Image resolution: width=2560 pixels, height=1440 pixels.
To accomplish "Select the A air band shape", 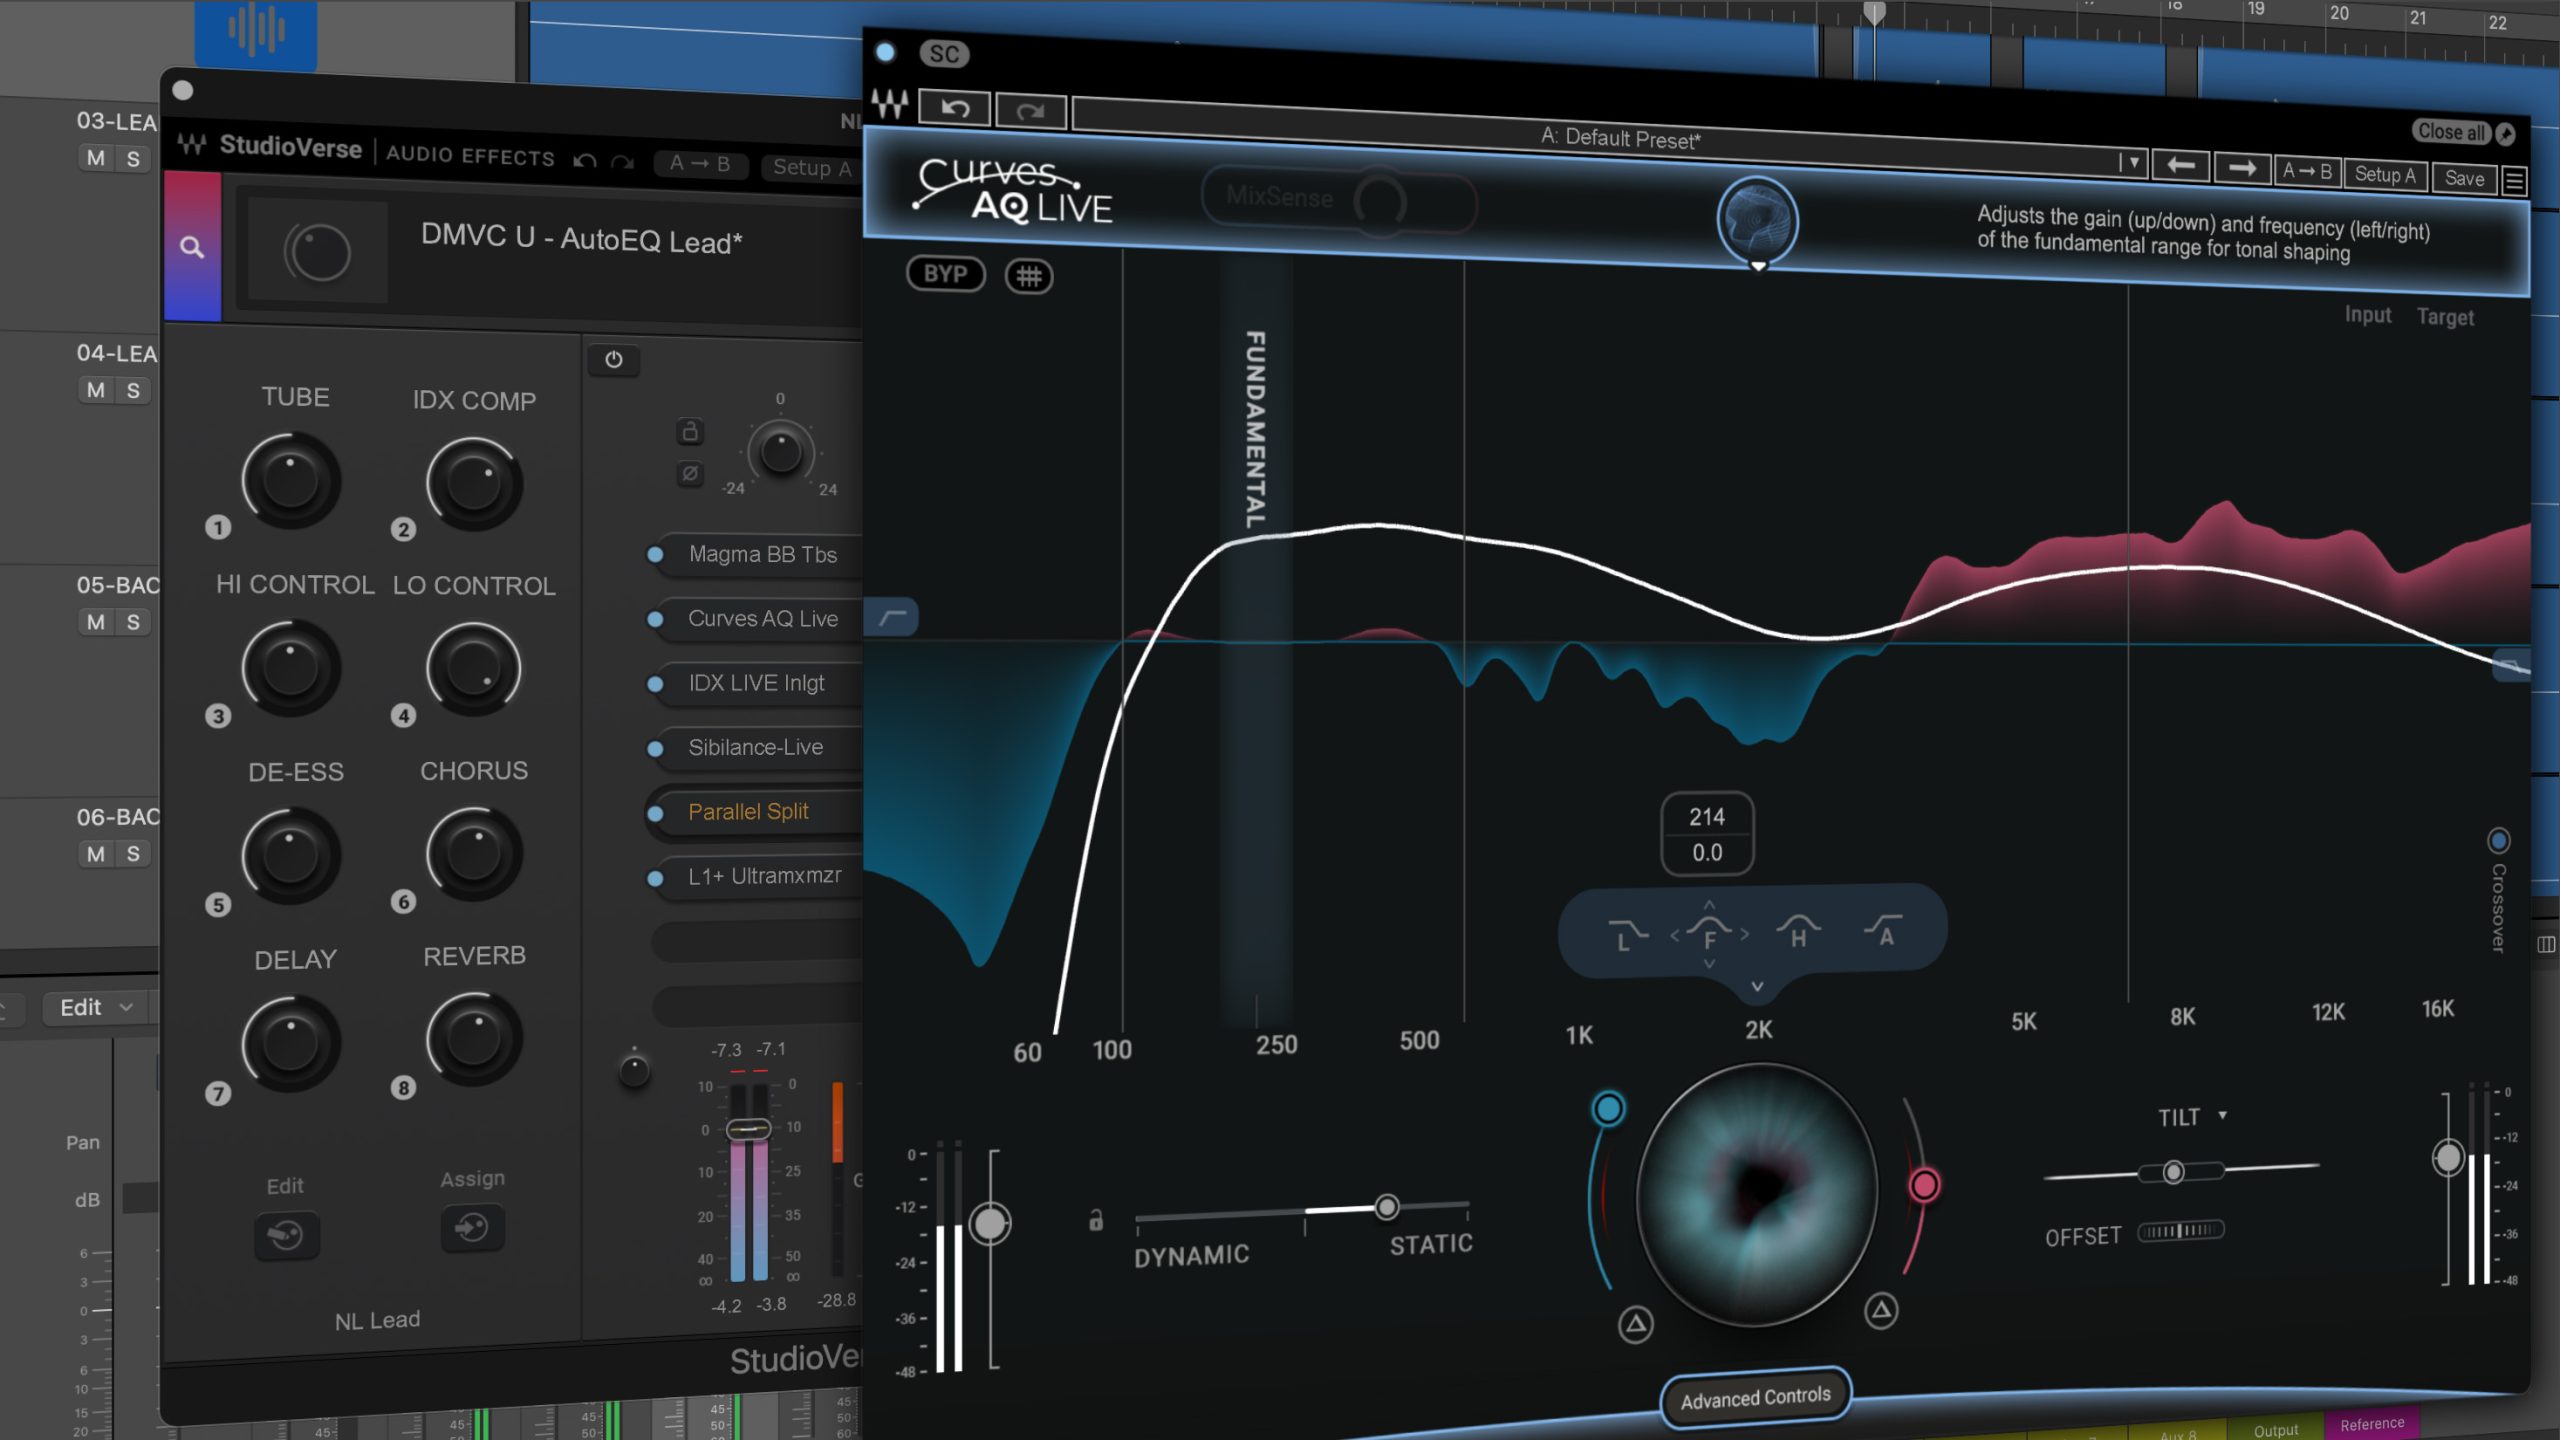I will [x=1884, y=931].
